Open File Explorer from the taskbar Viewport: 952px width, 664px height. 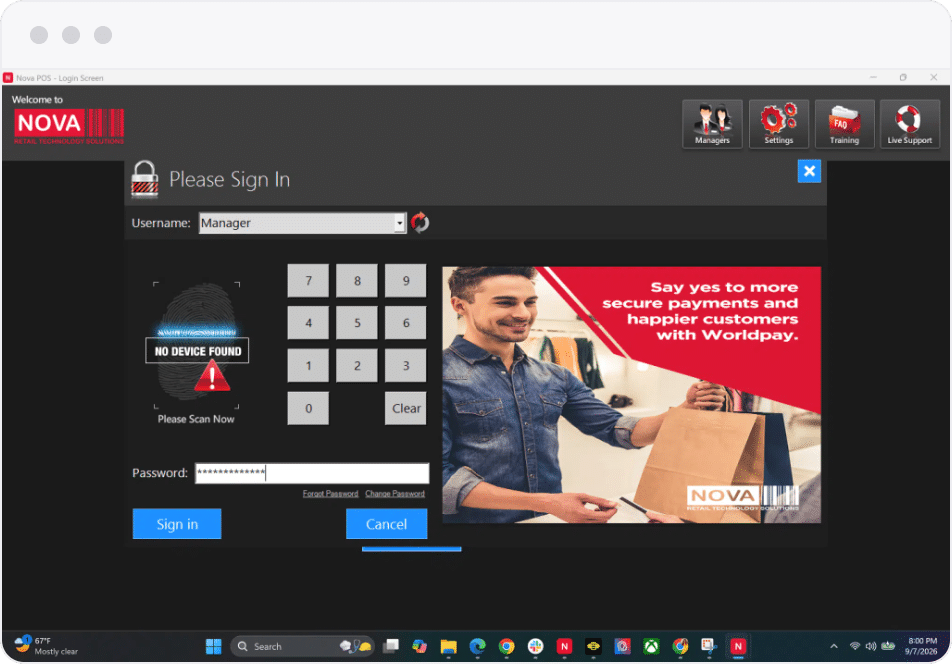(x=449, y=646)
